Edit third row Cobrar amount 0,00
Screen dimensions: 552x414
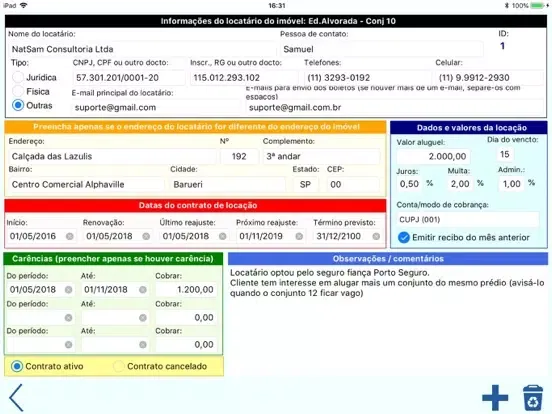click(186, 344)
